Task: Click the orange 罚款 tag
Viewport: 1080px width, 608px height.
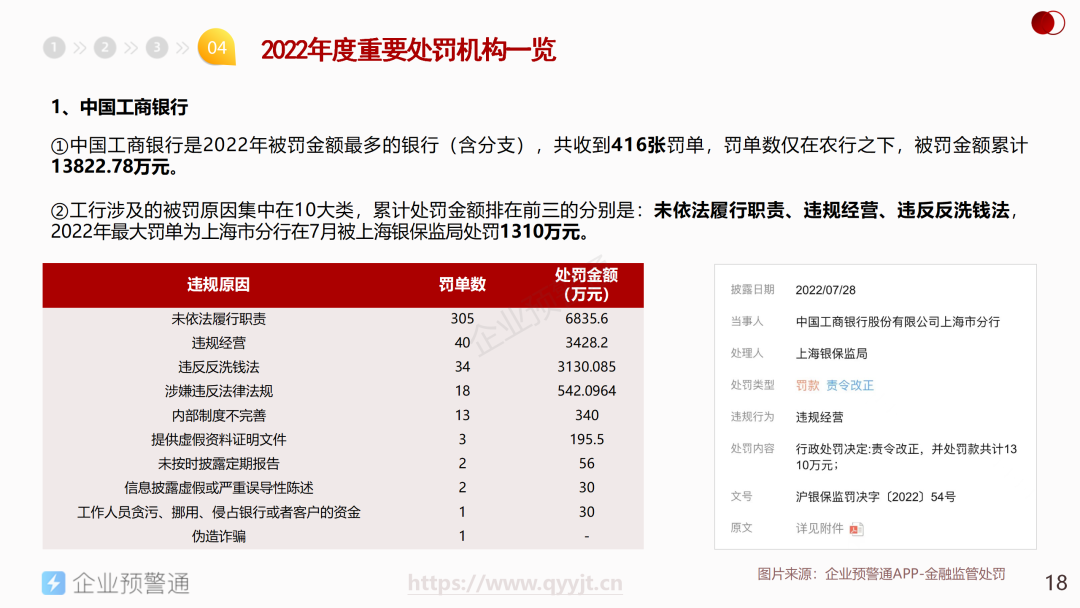Action: [x=807, y=385]
